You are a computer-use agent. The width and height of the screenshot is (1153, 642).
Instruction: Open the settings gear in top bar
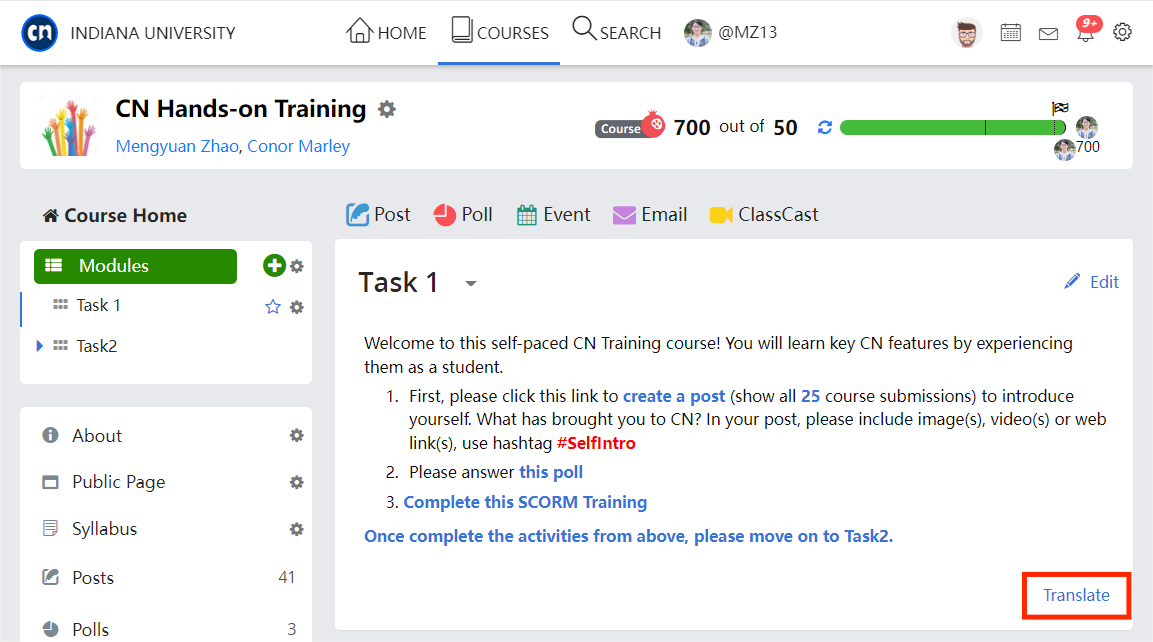(x=1122, y=32)
